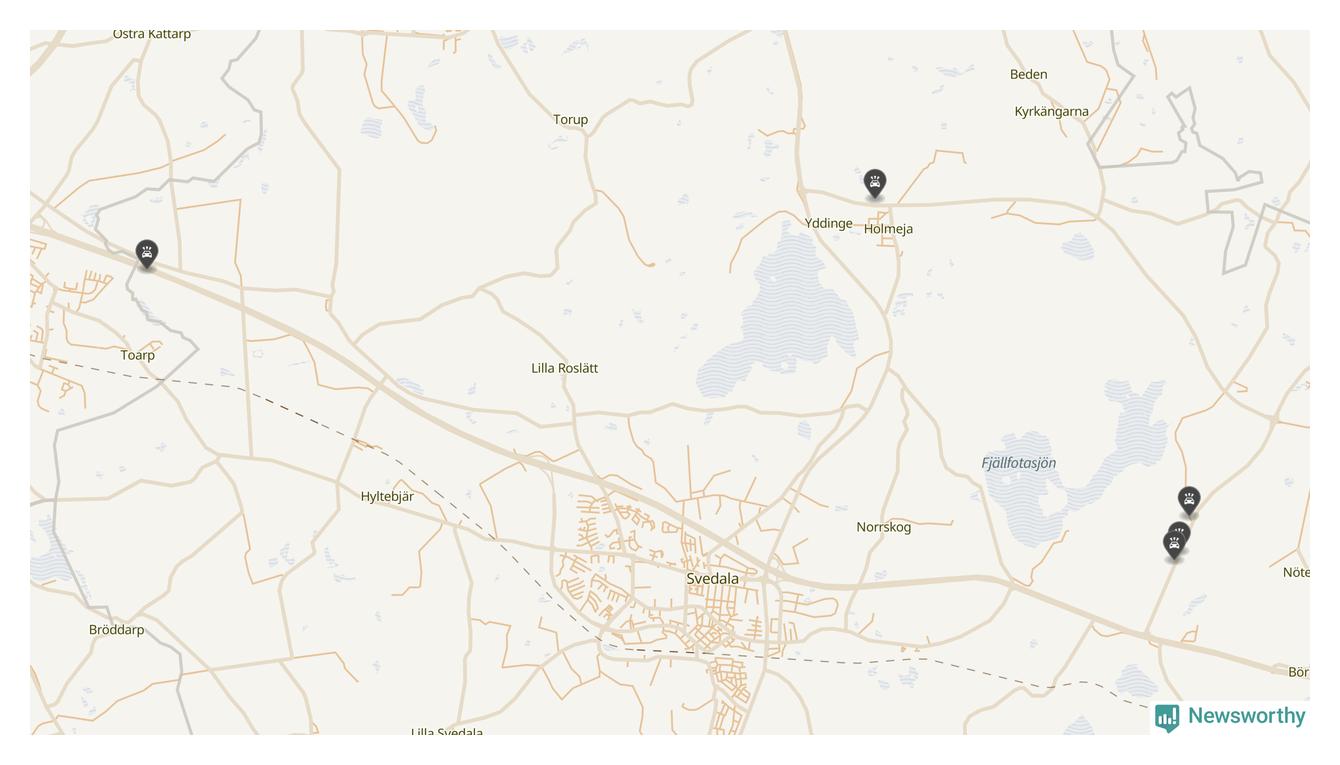Screen dimensions: 1340x765
Task: Select the Bröddarp place label
Action: (117, 630)
